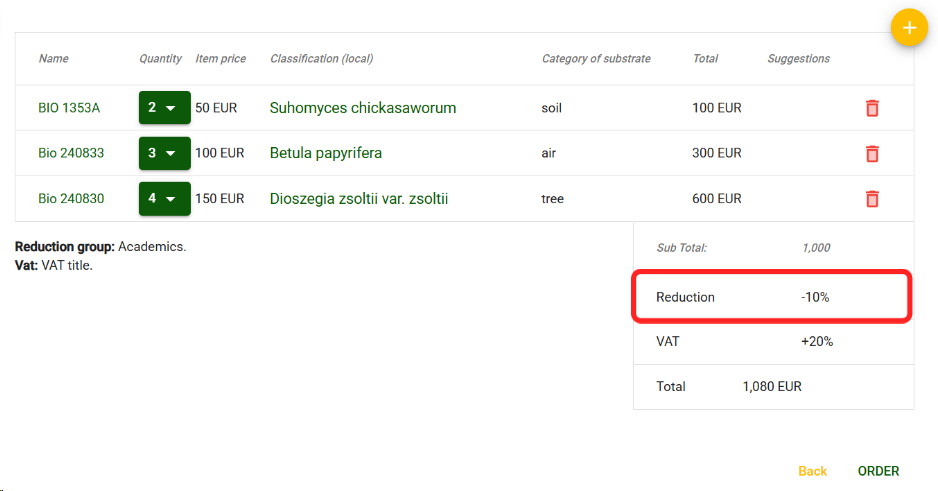Click the VAT +20% row
Viewport: 938px width, 491px height.
point(771,341)
